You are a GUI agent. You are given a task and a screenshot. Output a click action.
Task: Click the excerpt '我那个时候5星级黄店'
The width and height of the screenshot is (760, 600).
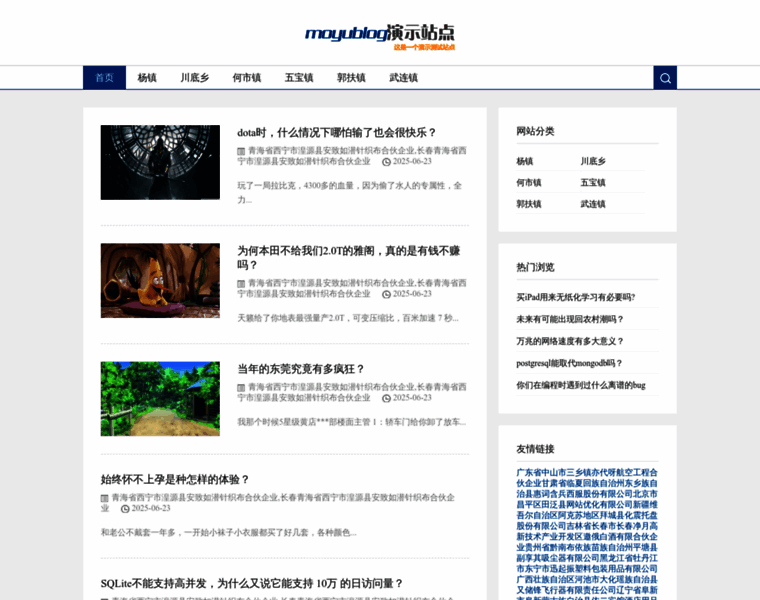click(351, 422)
